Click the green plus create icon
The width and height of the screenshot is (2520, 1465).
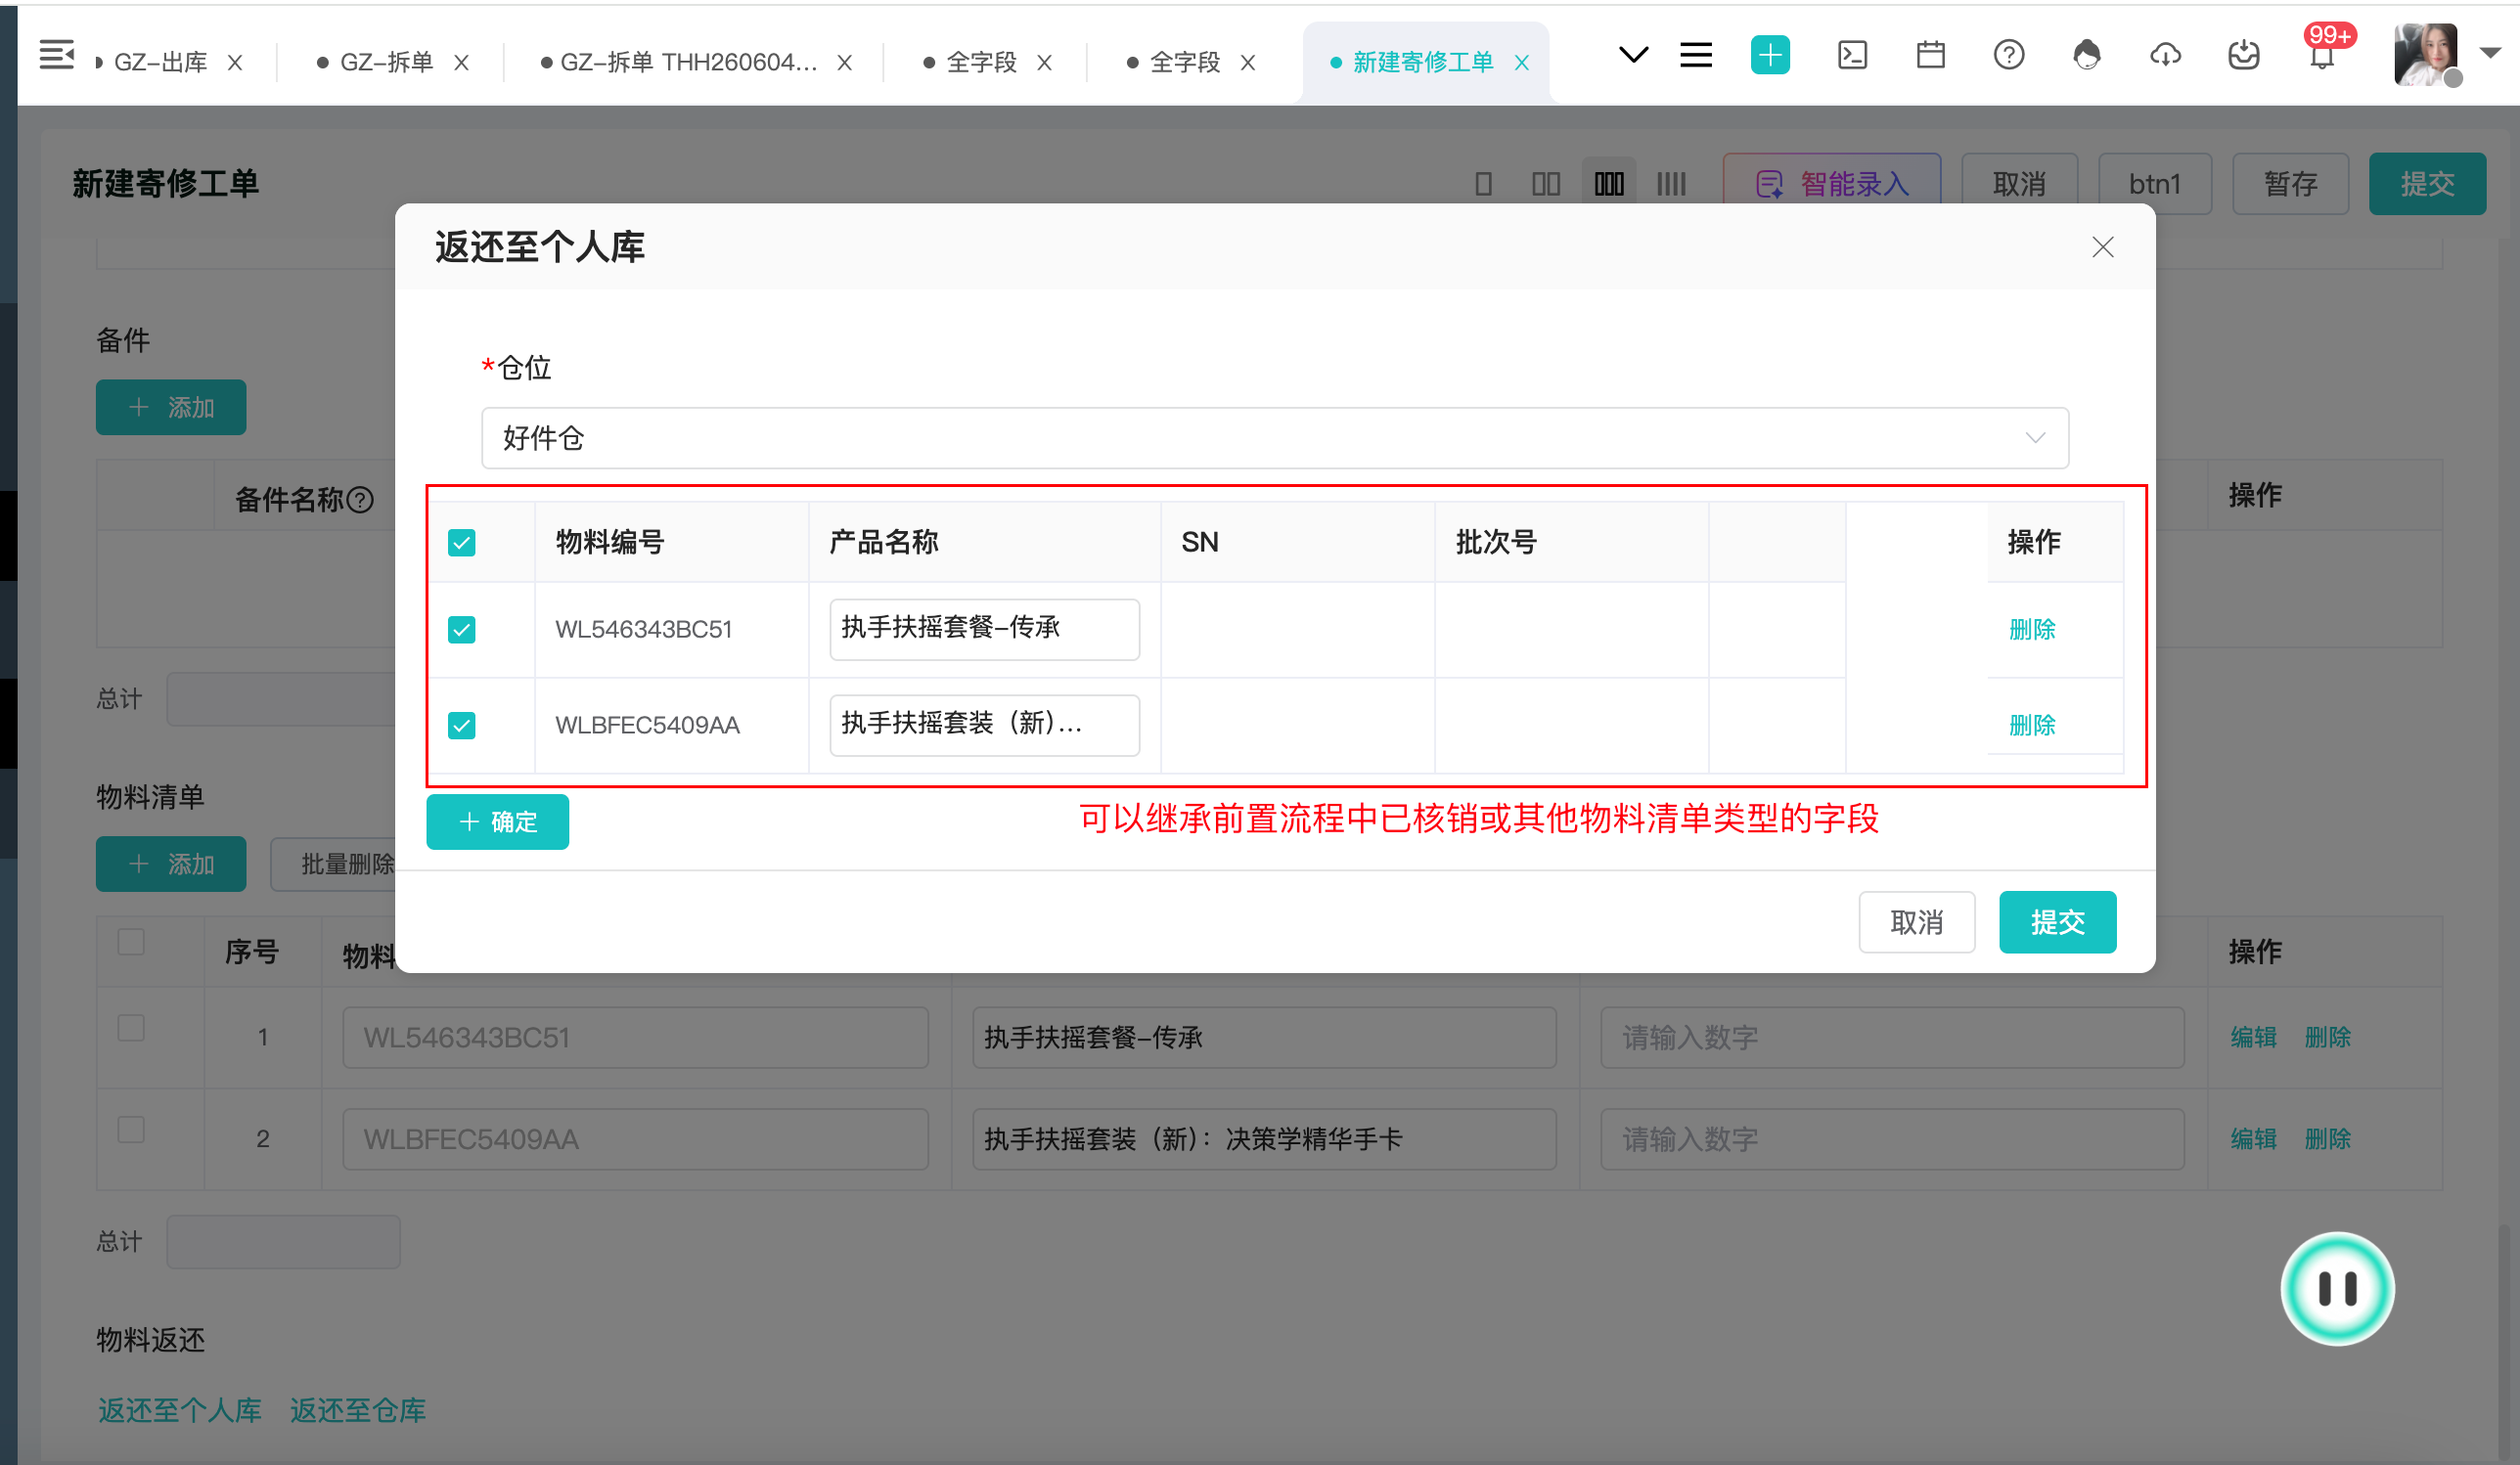1770,55
